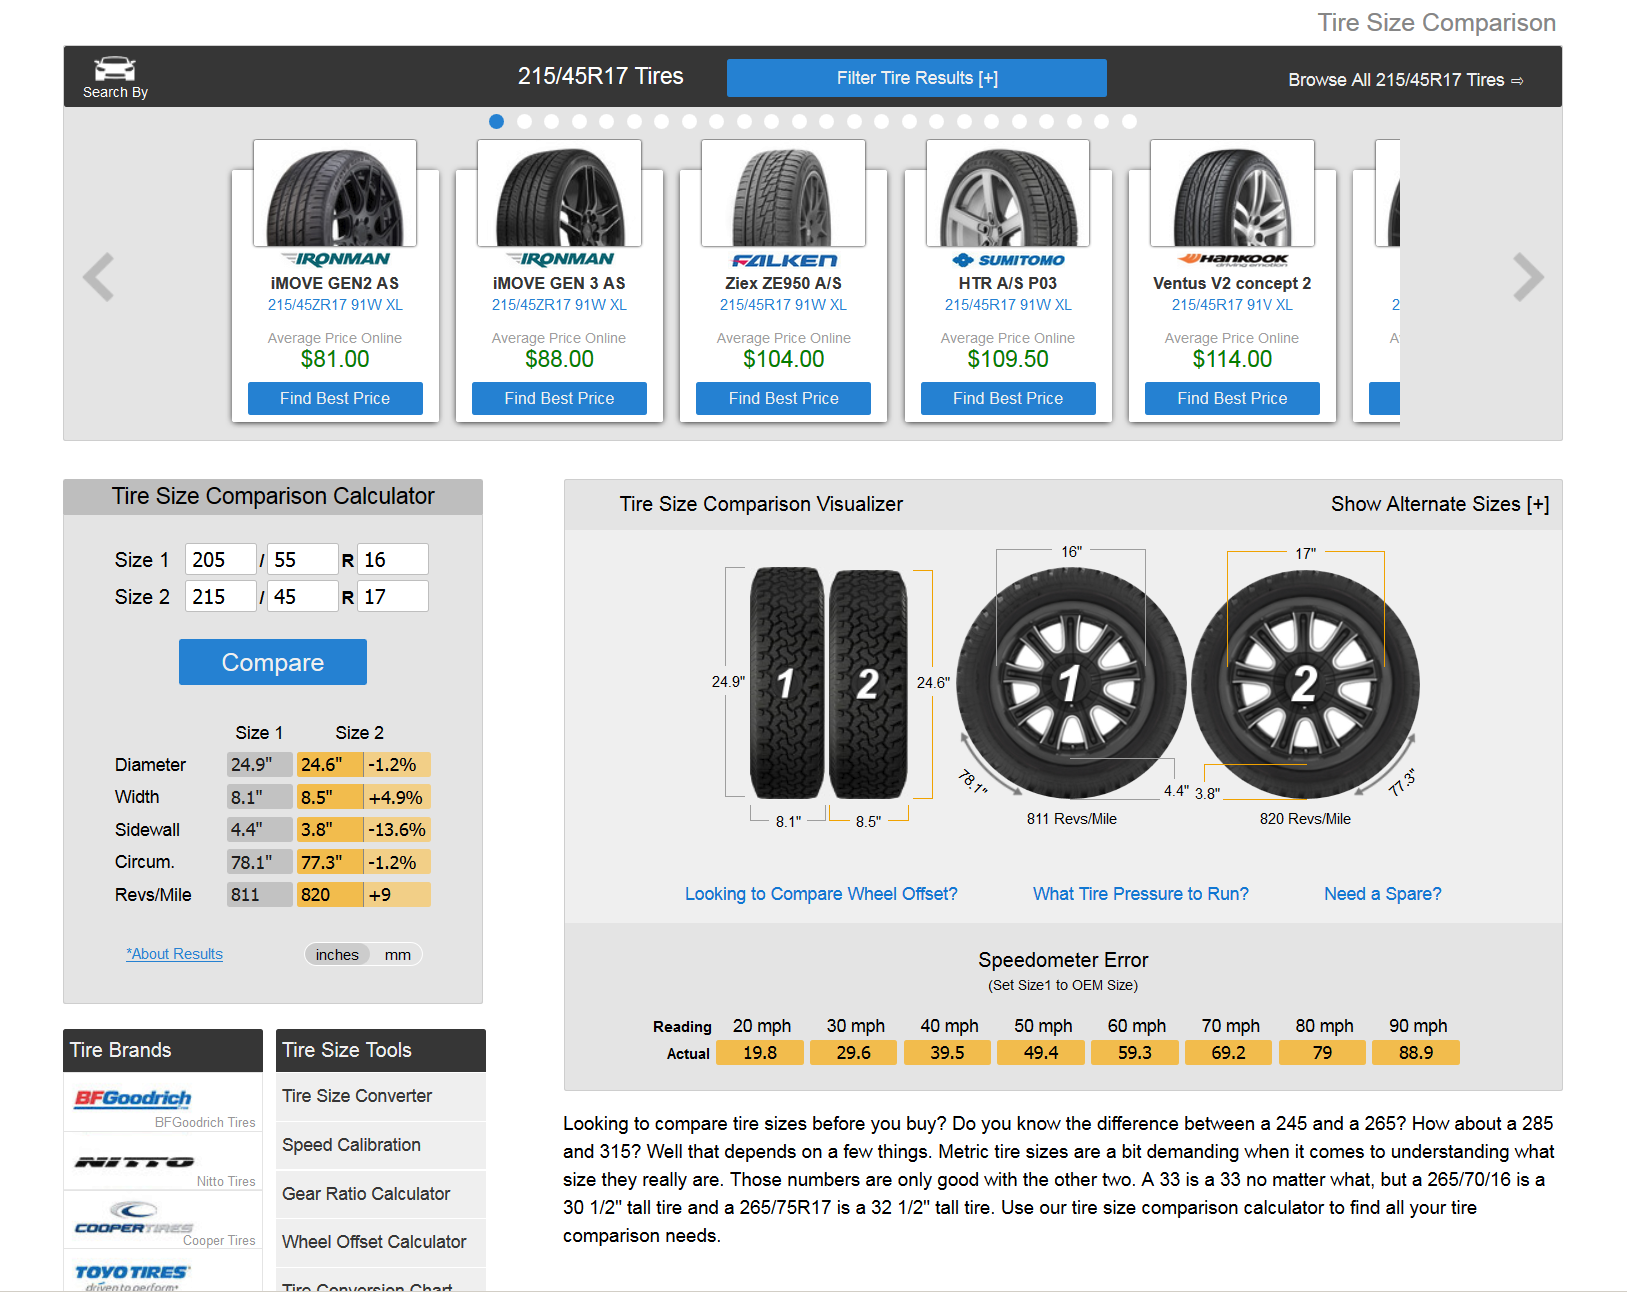Image resolution: width=1627 pixels, height=1293 pixels.
Task: Click the previous carousel arrow
Action: pyautogui.click(x=98, y=278)
